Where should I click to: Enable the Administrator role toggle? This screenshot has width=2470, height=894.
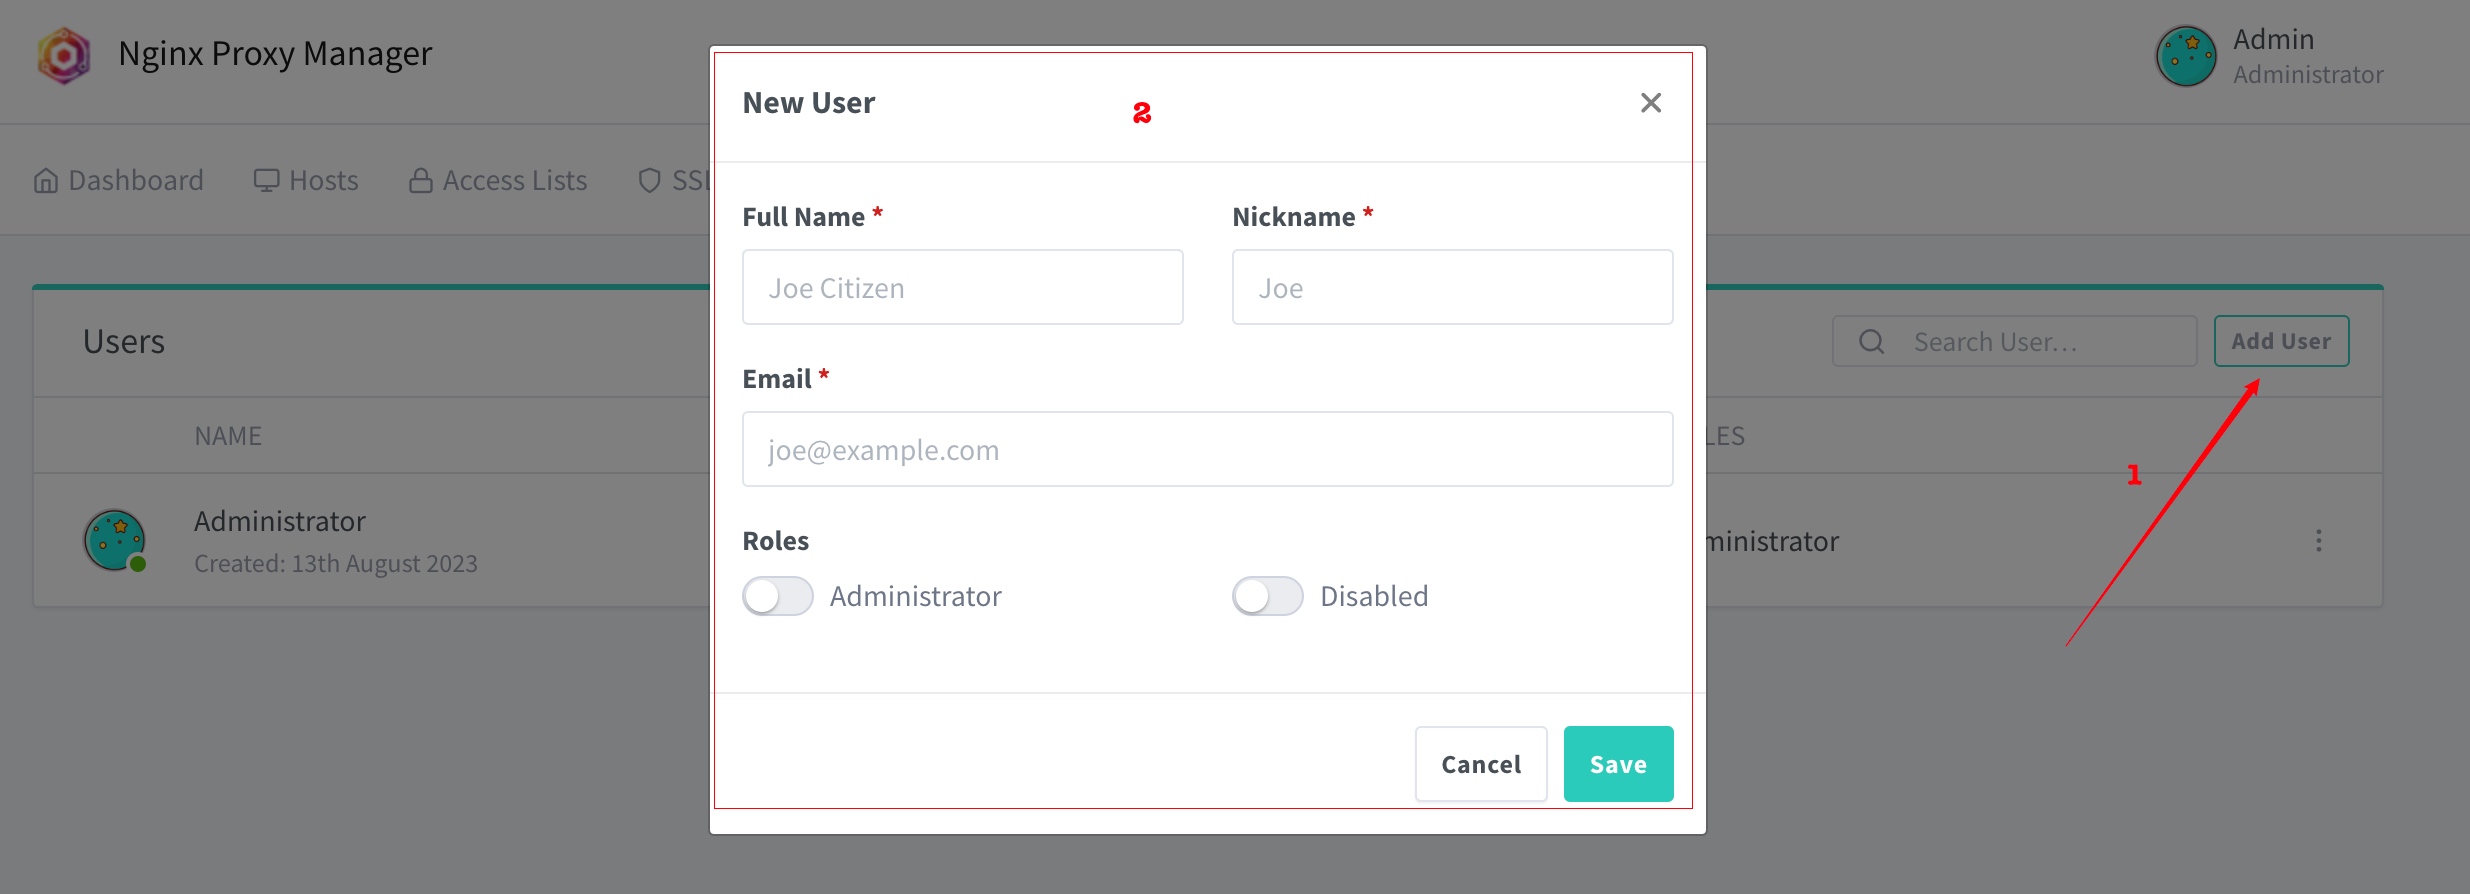click(778, 597)
